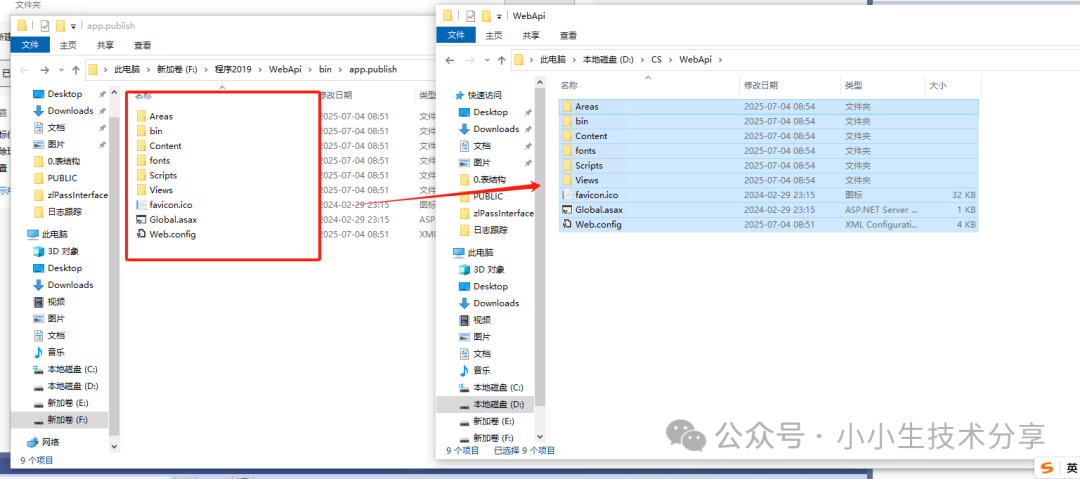Click 此电脑 breadcrumb in WebApi address bar
Image resolution: width=1080 pixels, height=479 pixels.
coord(554,60)
